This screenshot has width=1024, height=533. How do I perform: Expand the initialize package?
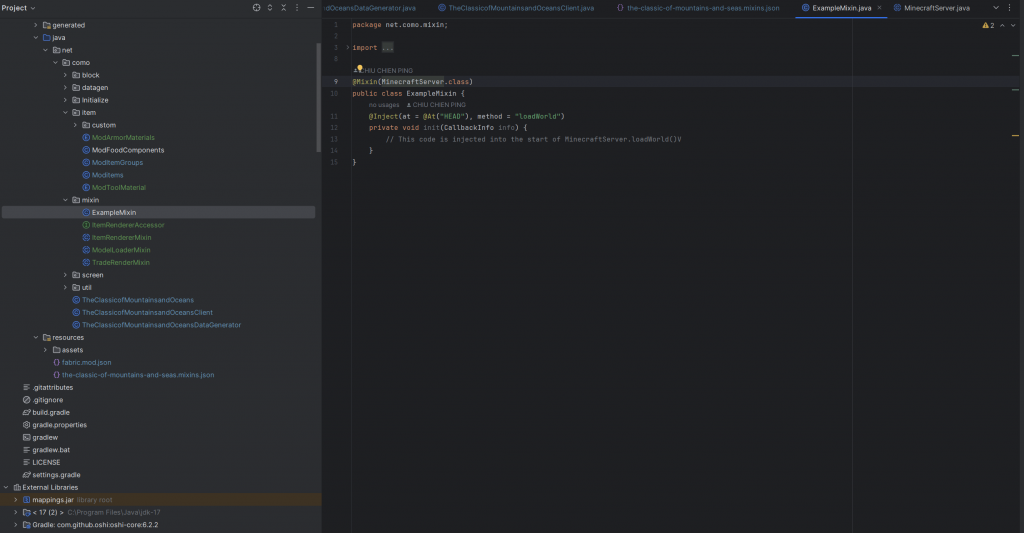[x=65, y=100]
